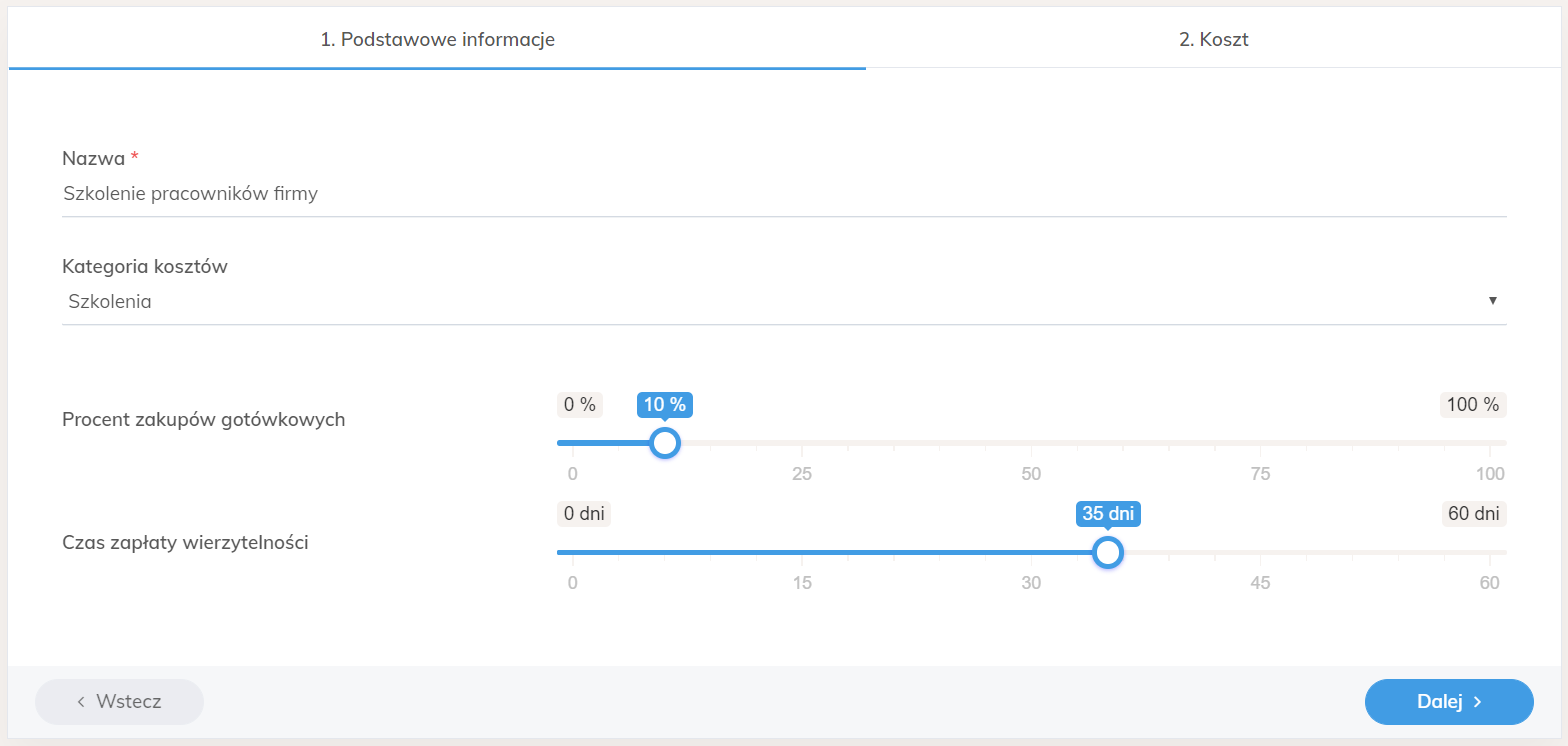Set payment time slider to 45 days mark
This screenshot has width=1568, height=746.
point(1261,552)
